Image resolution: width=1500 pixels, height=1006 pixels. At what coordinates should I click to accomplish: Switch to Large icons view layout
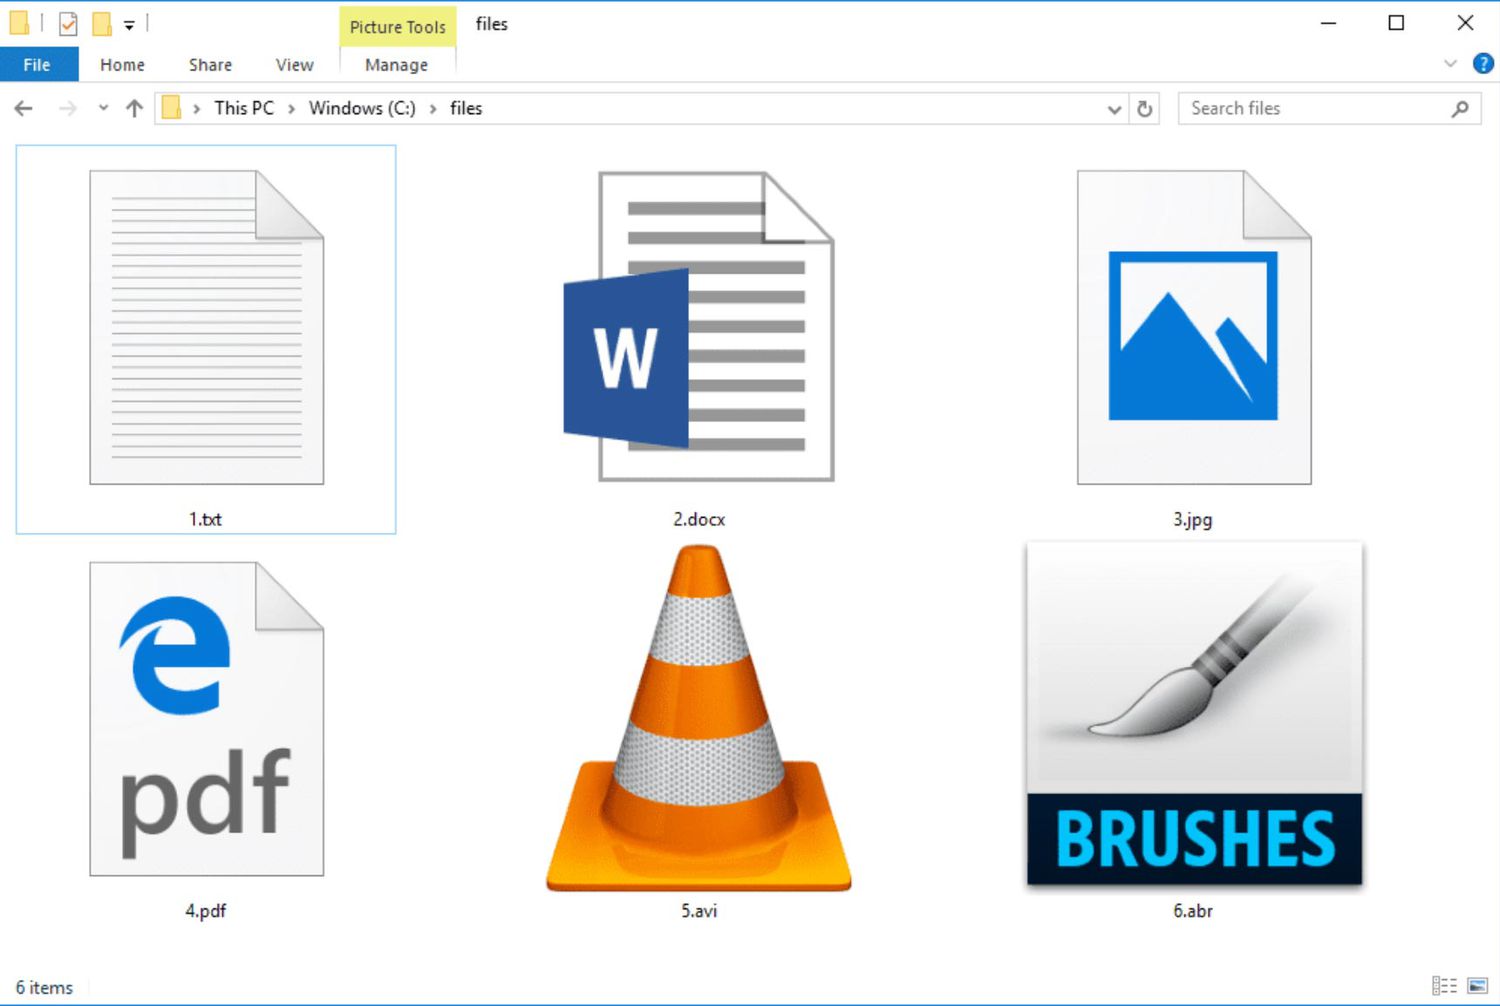tap(1477, 986)
